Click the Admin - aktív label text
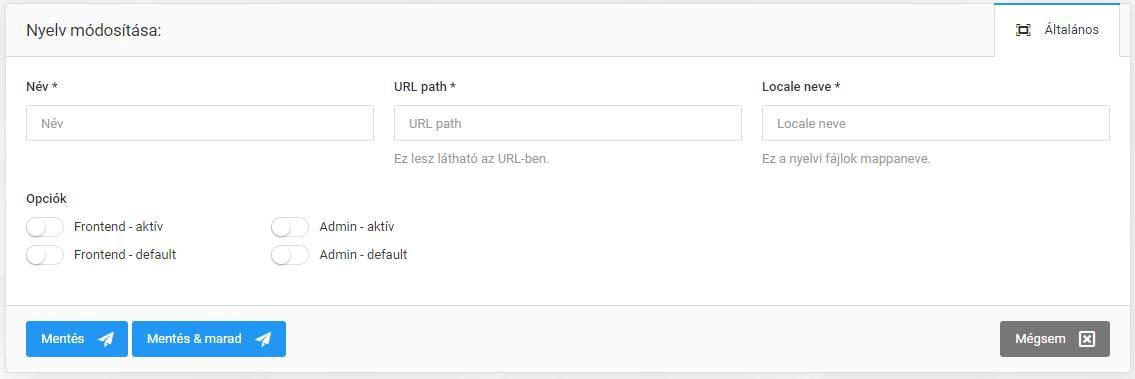 pos(357,226)
